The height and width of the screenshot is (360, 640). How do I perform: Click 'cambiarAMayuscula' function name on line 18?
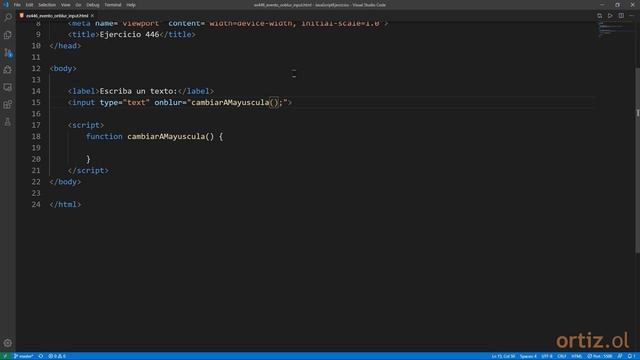[166, 136]
